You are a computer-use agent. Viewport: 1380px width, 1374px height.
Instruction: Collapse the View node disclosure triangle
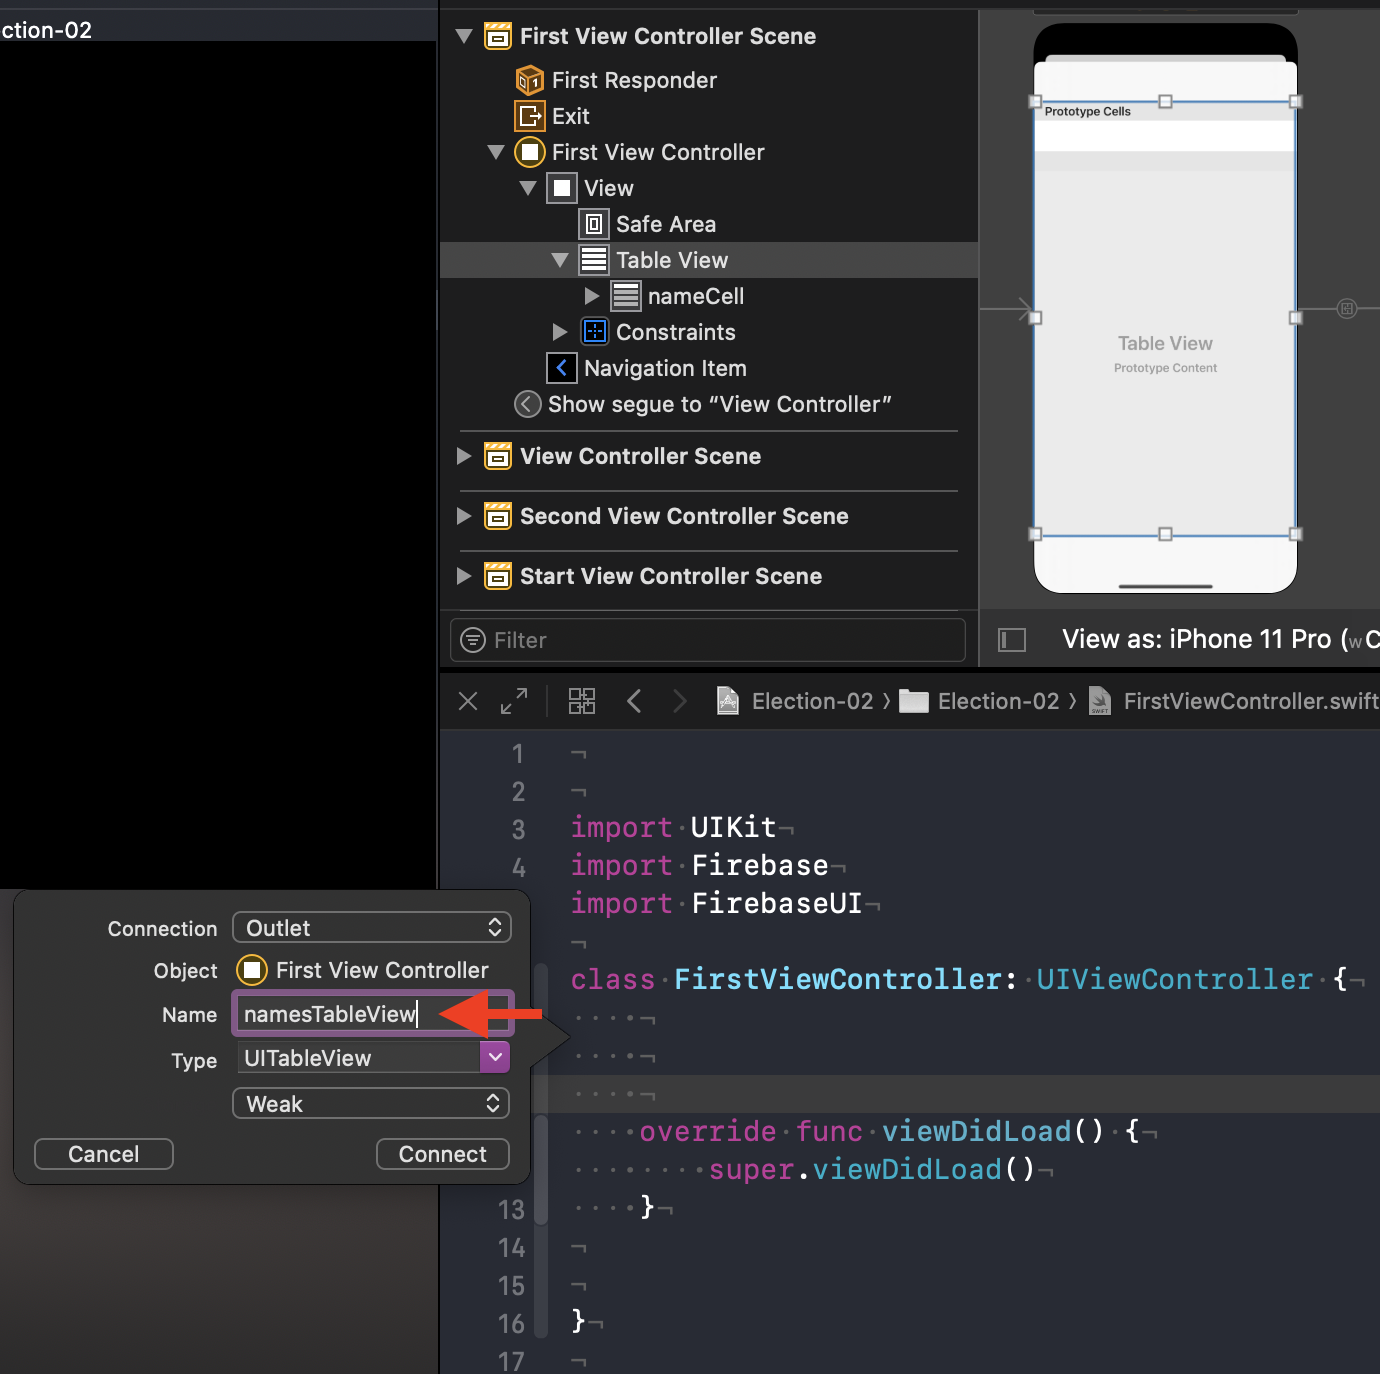[x=528, y=188]
